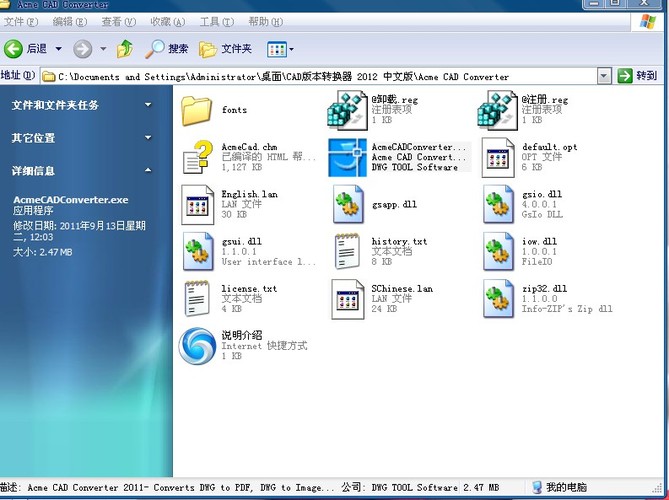
Task: Select the history.txt document icon
Action: click(x=347, y=251)
